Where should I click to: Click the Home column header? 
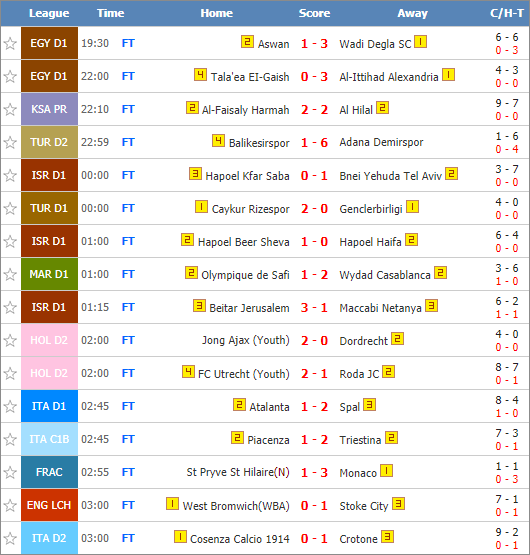(x=217, y=13)
